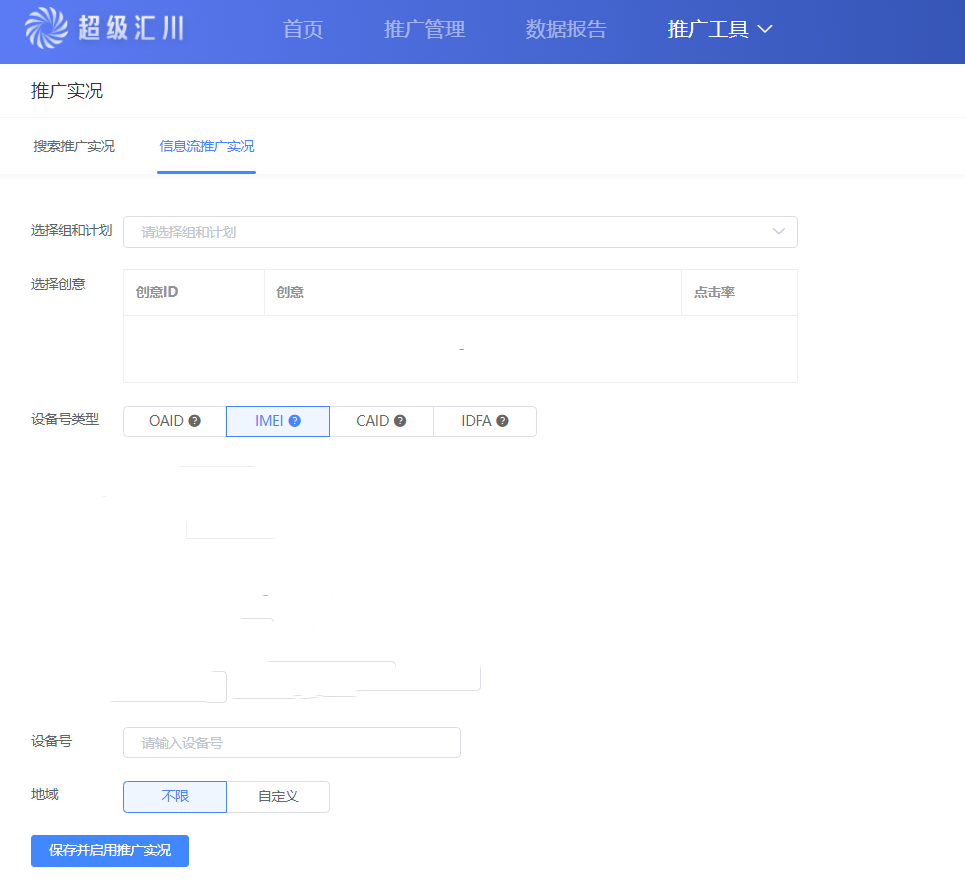Screen dimensions: 965x887
Task: Open the 数据报告 menu
Action: (566, 29)
